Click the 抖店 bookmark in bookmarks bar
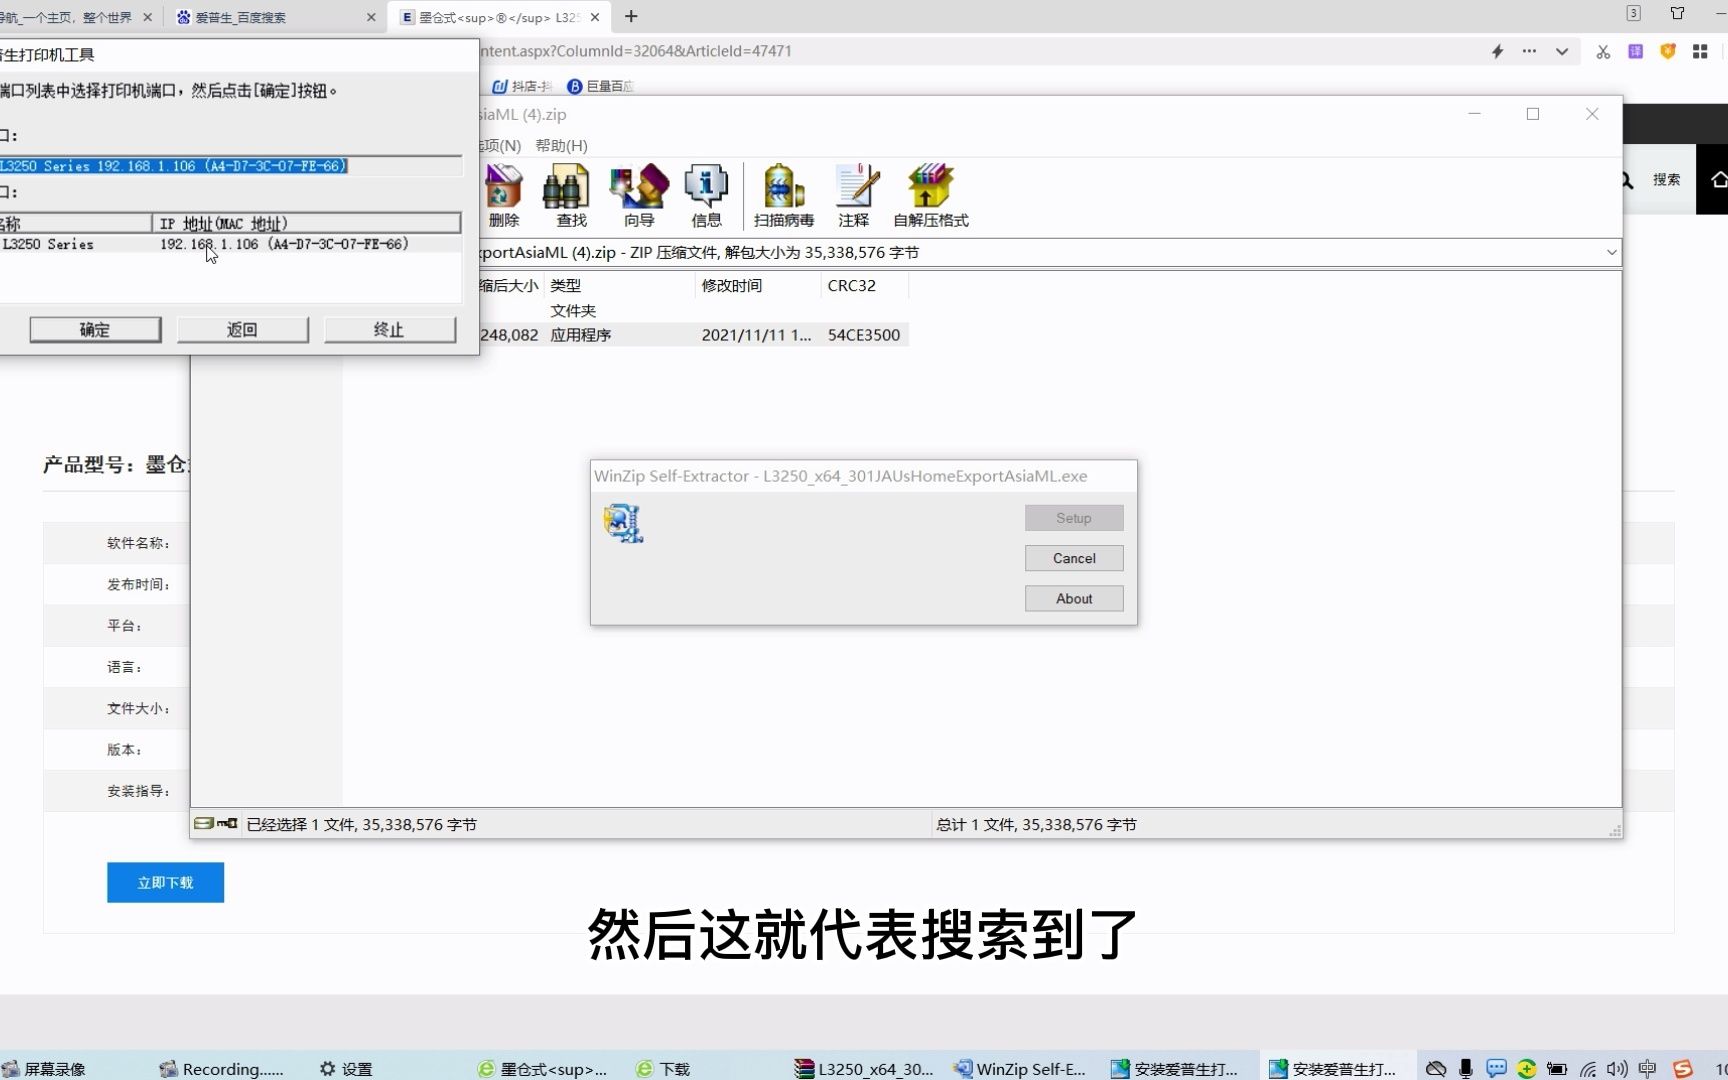Screen dimensions: 1728x1080 pos(522,86)
